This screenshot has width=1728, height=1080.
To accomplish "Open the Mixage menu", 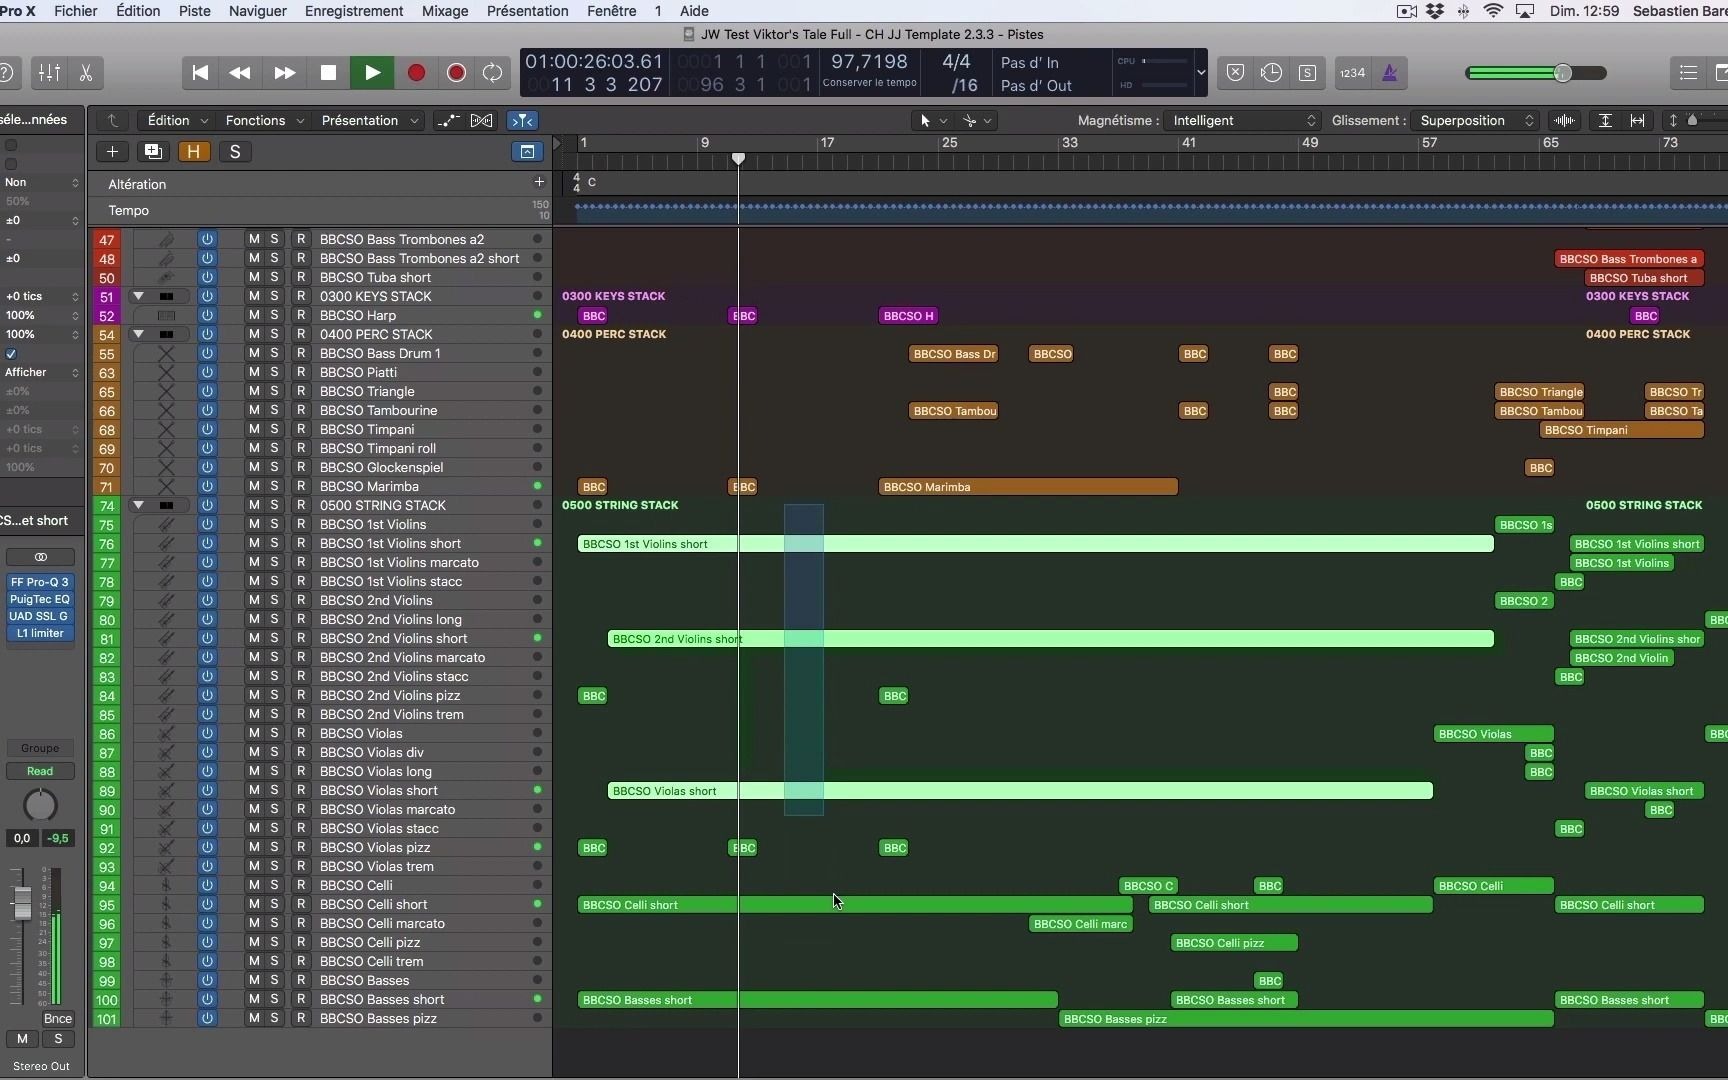I will (445, 11).
